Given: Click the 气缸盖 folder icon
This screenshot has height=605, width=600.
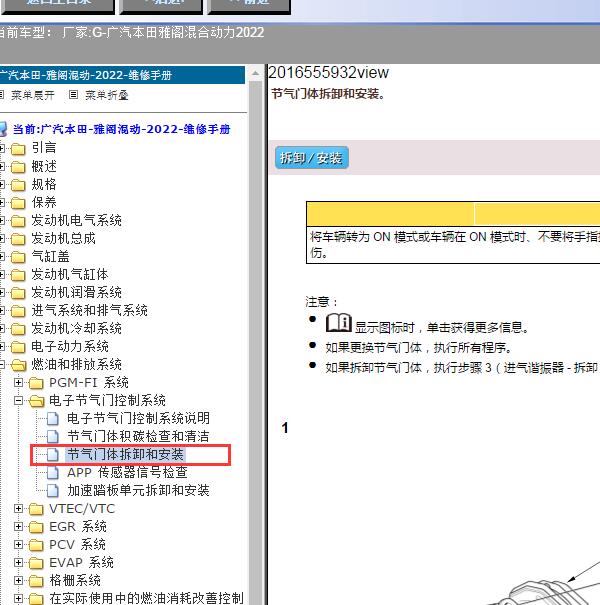Looking at the screenshot, I should pyautogui.click(x=18, y=257).
